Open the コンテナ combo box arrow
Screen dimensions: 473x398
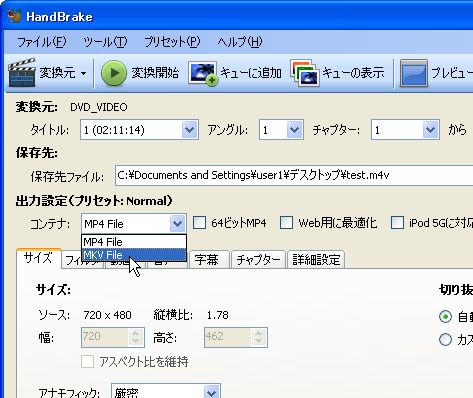(x=177, y=223)
